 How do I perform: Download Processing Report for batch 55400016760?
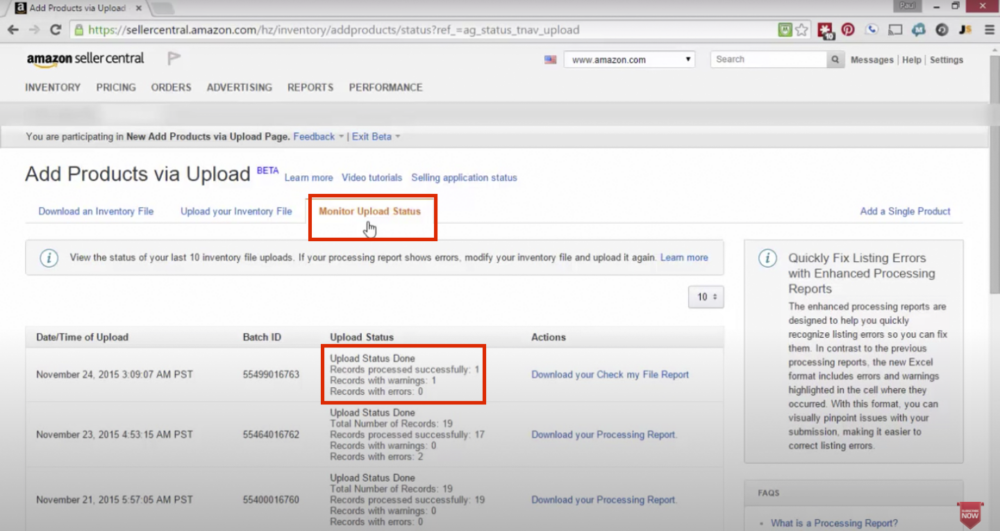604,500
